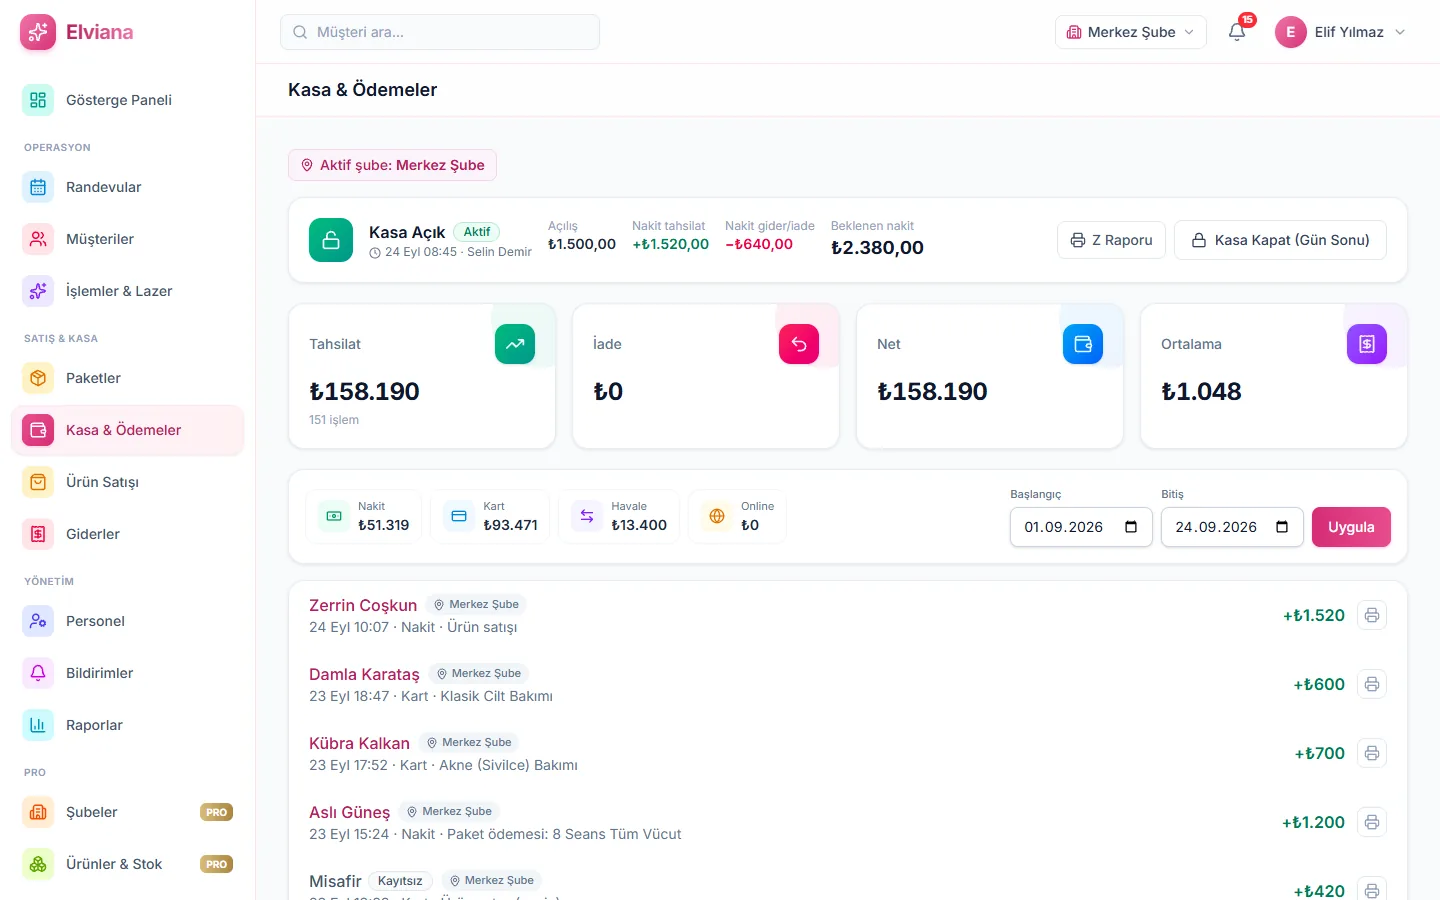
Task: Click the İade return arrow icon
Action: 799,344
